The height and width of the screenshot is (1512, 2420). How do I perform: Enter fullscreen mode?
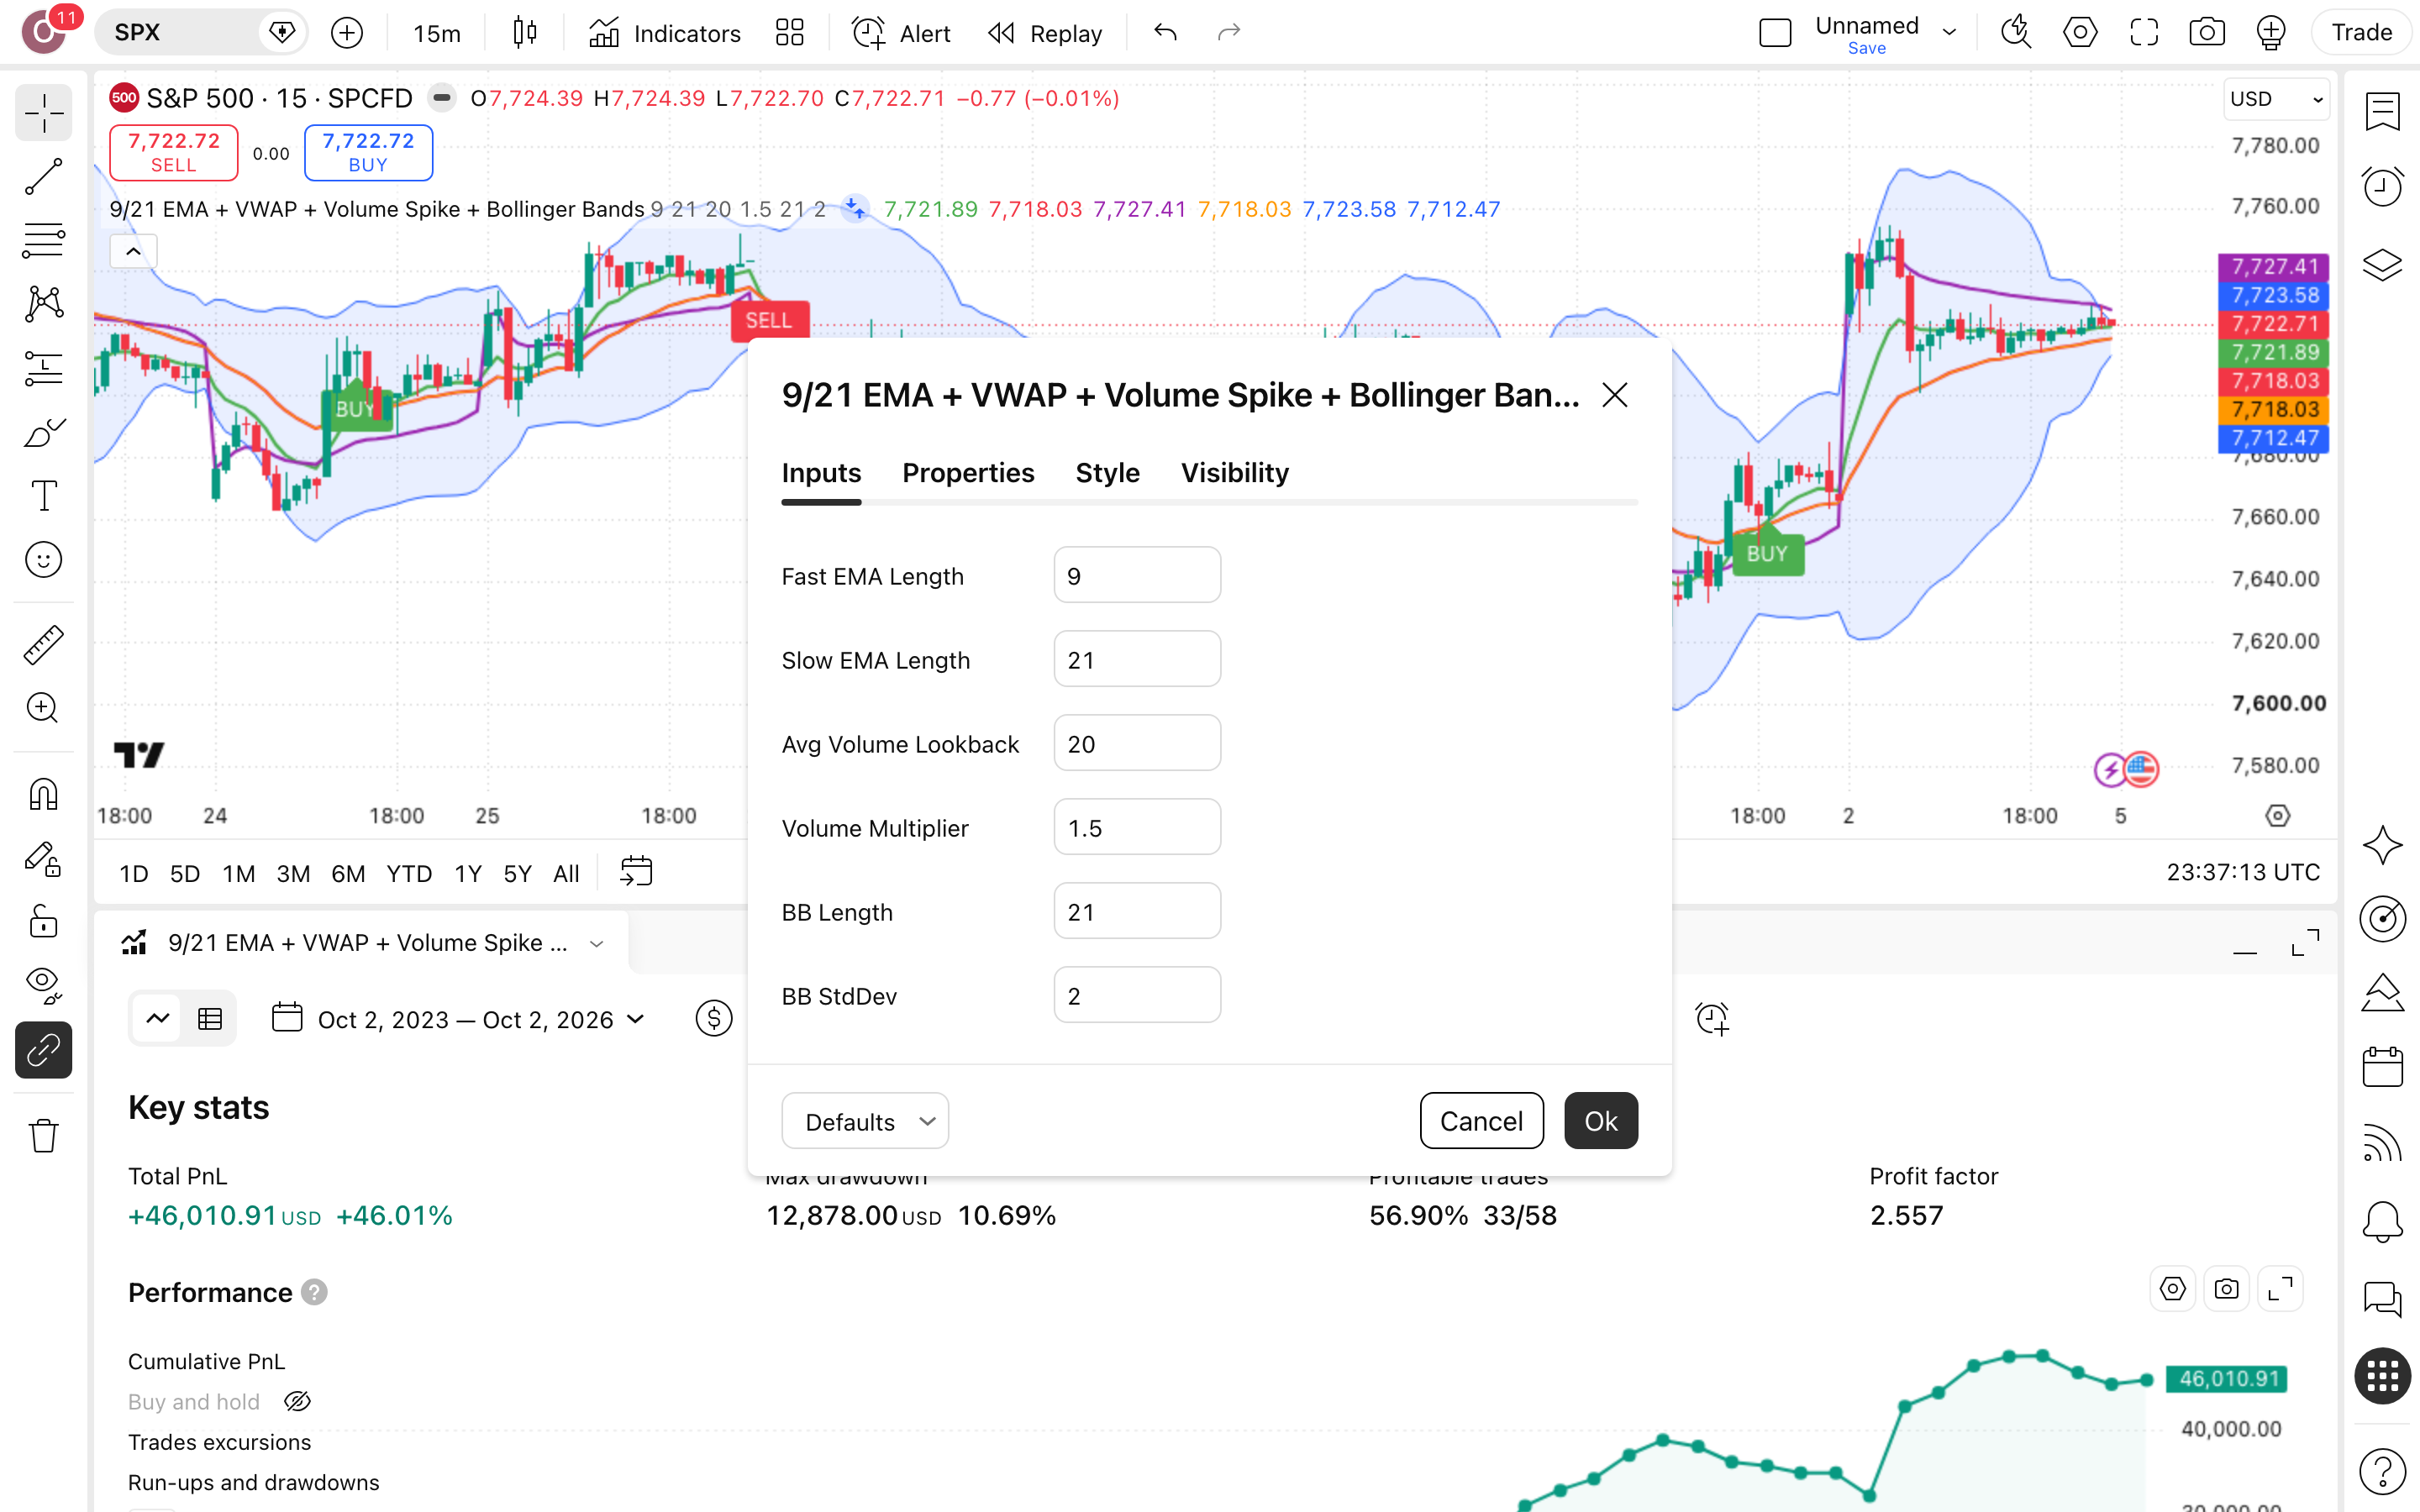(x=2143, y=33)
